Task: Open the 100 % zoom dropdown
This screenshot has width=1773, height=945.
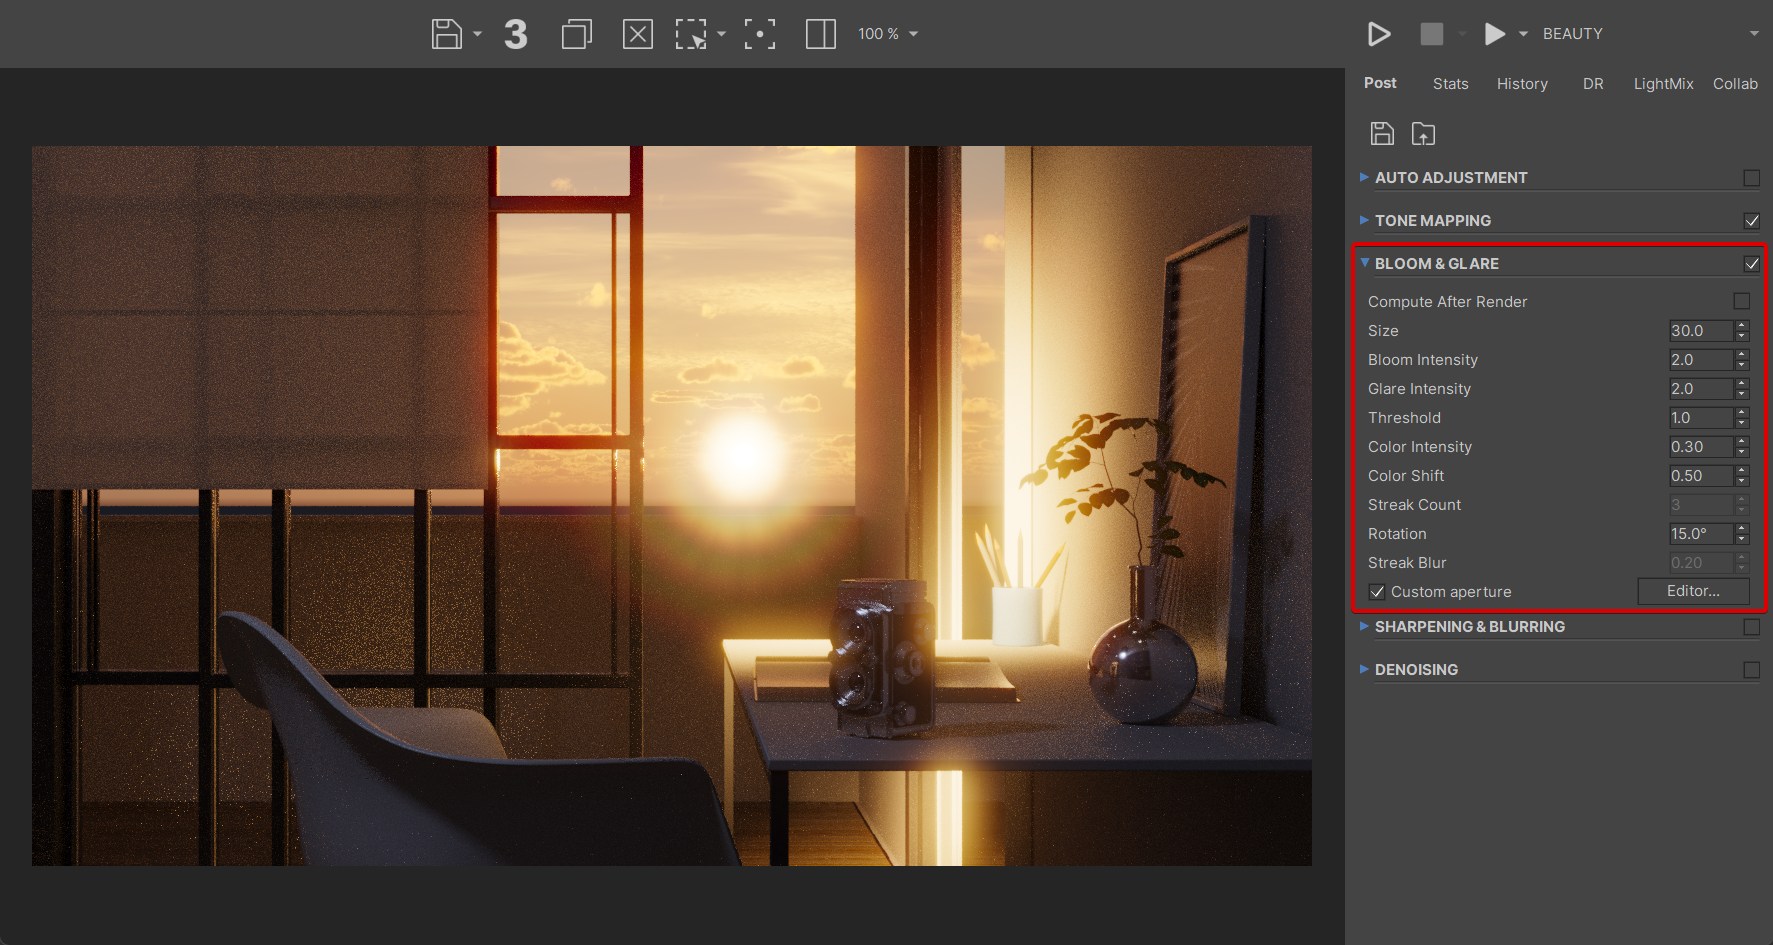Action: (x=888, y=34)
